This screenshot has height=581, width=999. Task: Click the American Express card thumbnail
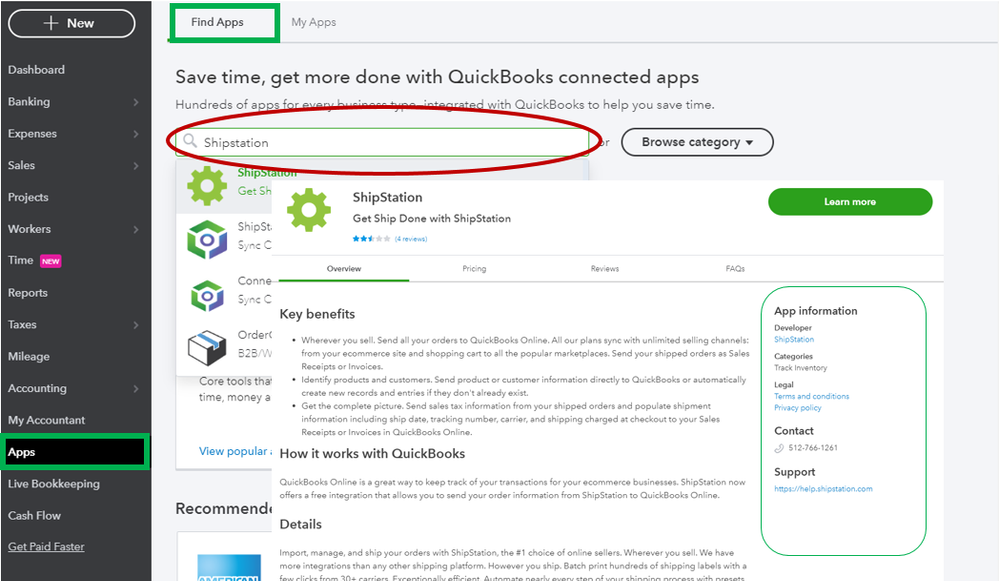pyautogui.click(x=229, y=568)
